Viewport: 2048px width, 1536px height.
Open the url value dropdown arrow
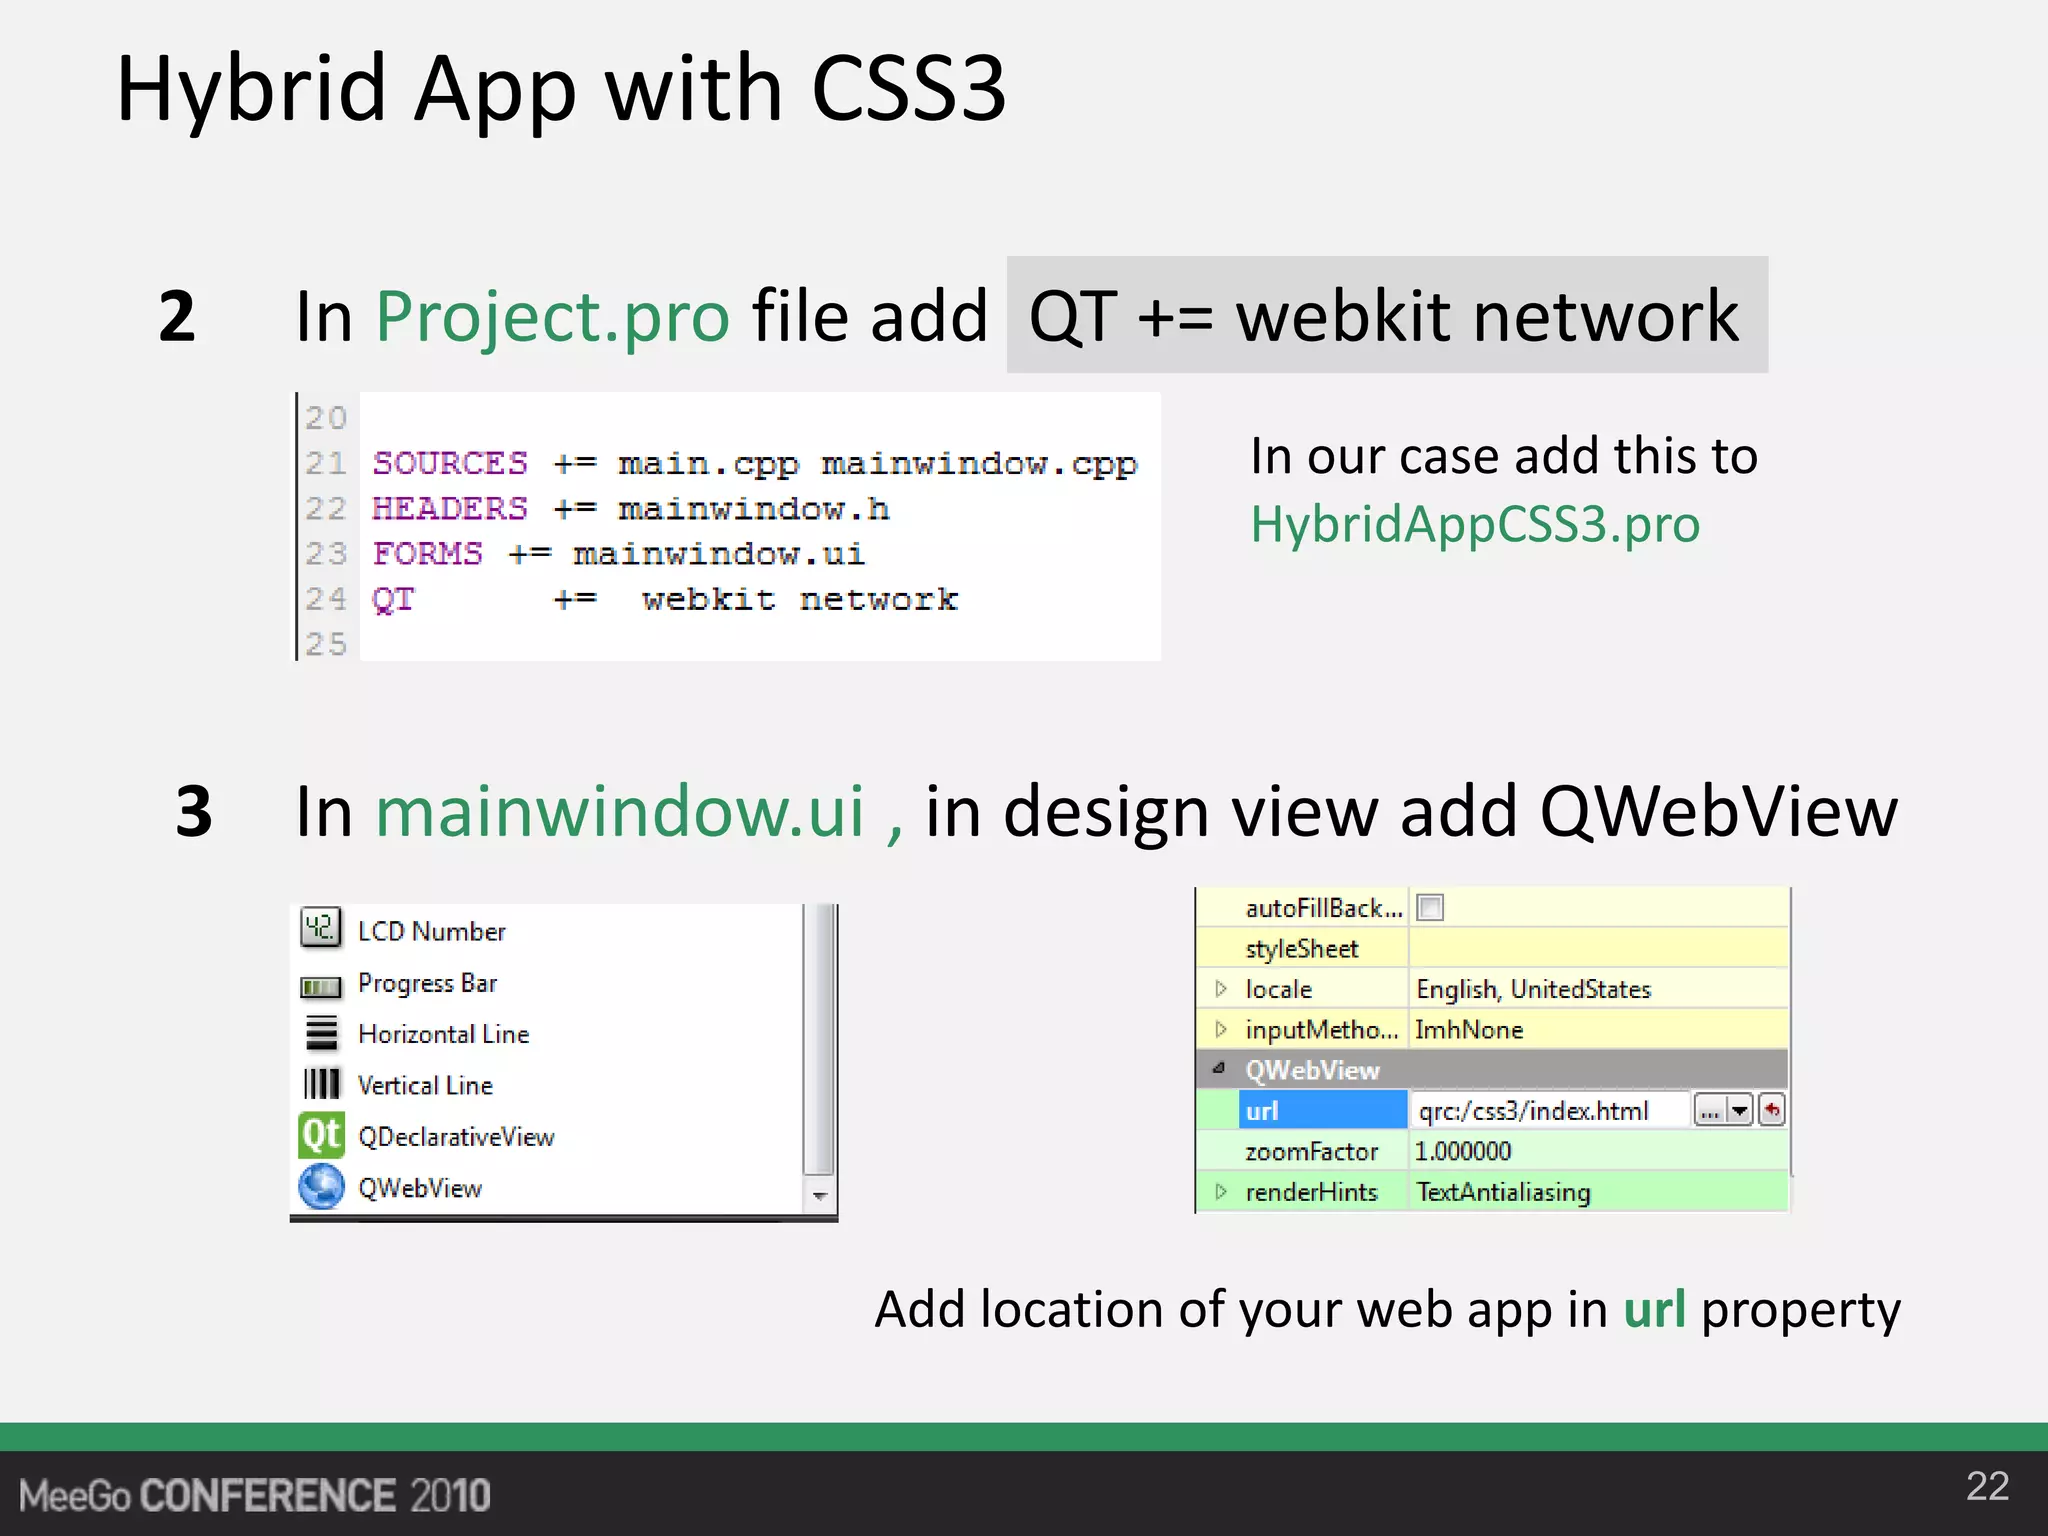(1740, 1110)
